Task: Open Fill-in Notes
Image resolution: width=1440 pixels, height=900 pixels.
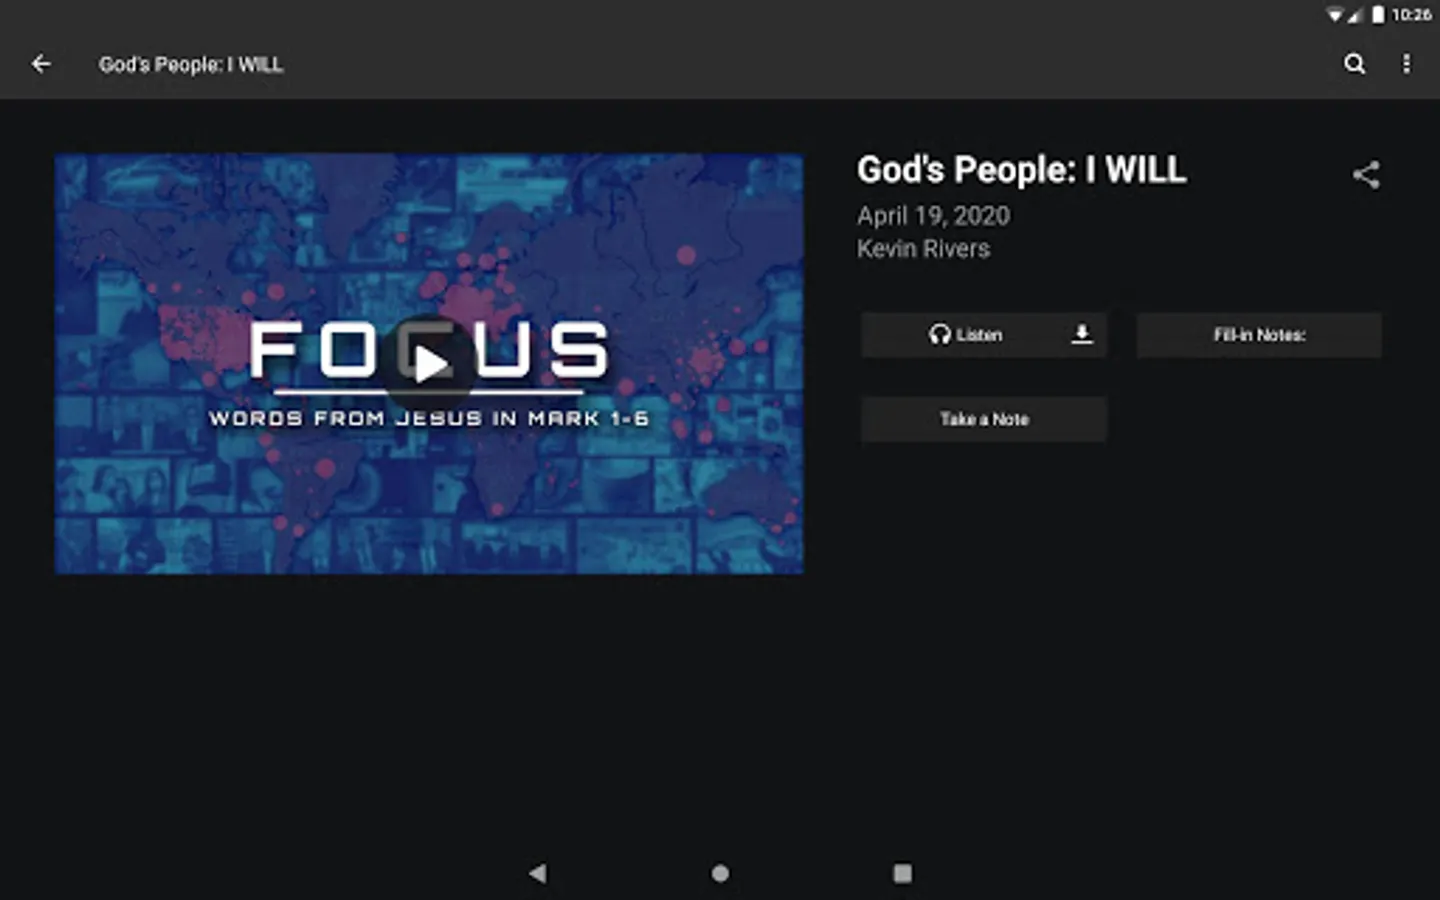Action: (1259, 335)
